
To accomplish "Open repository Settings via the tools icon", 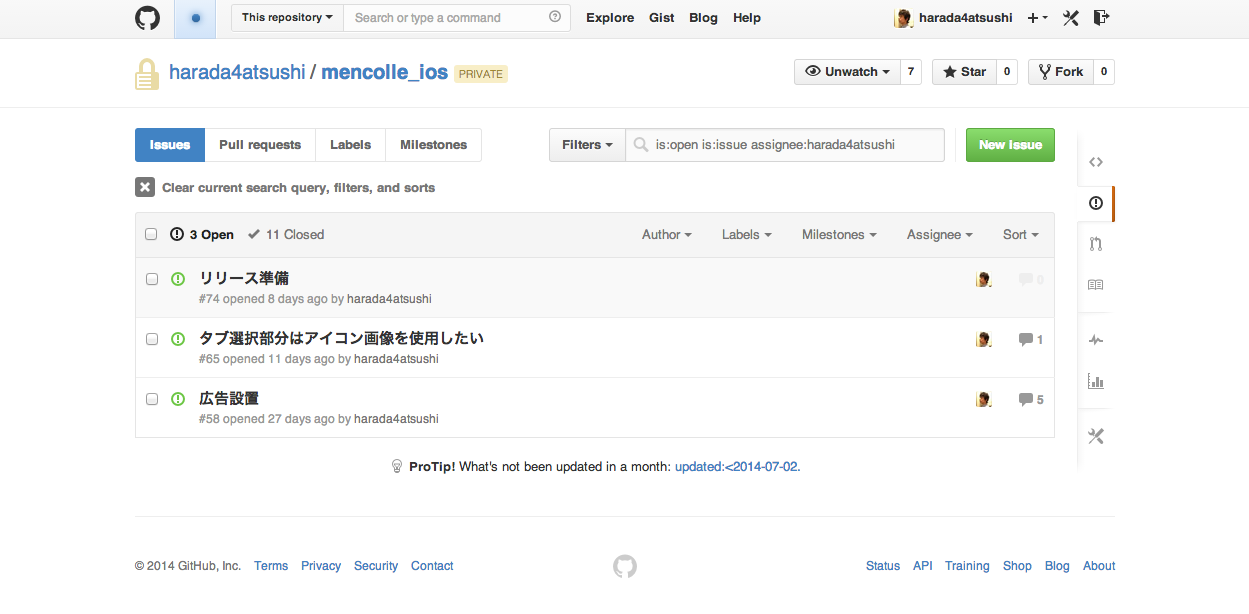I will tap(1095, 436).
